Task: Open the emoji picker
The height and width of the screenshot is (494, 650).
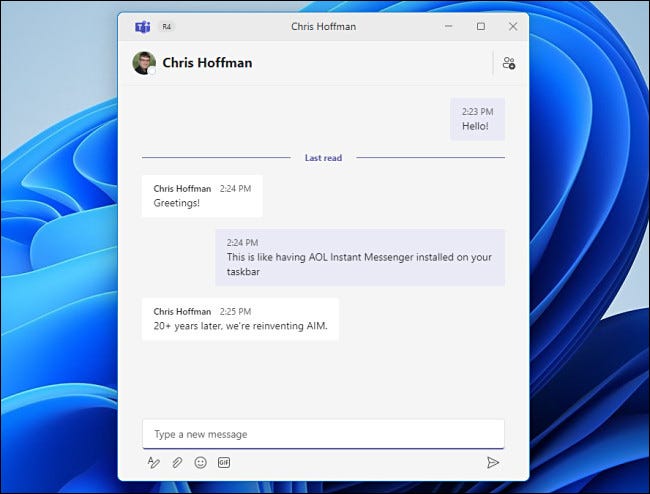Action: (200, 462)
